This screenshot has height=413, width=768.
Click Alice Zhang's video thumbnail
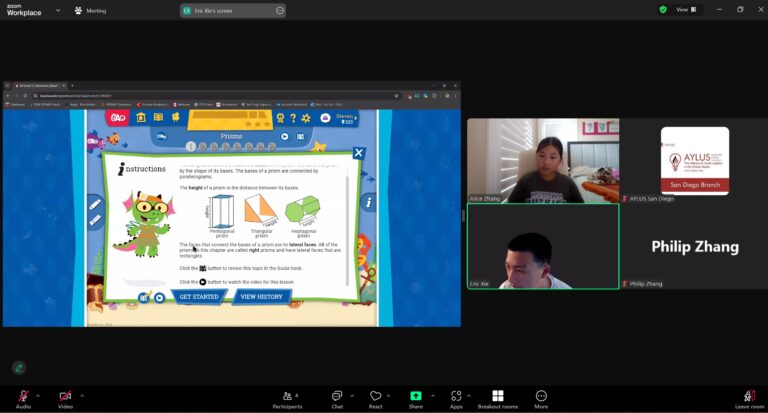[543, 160]
